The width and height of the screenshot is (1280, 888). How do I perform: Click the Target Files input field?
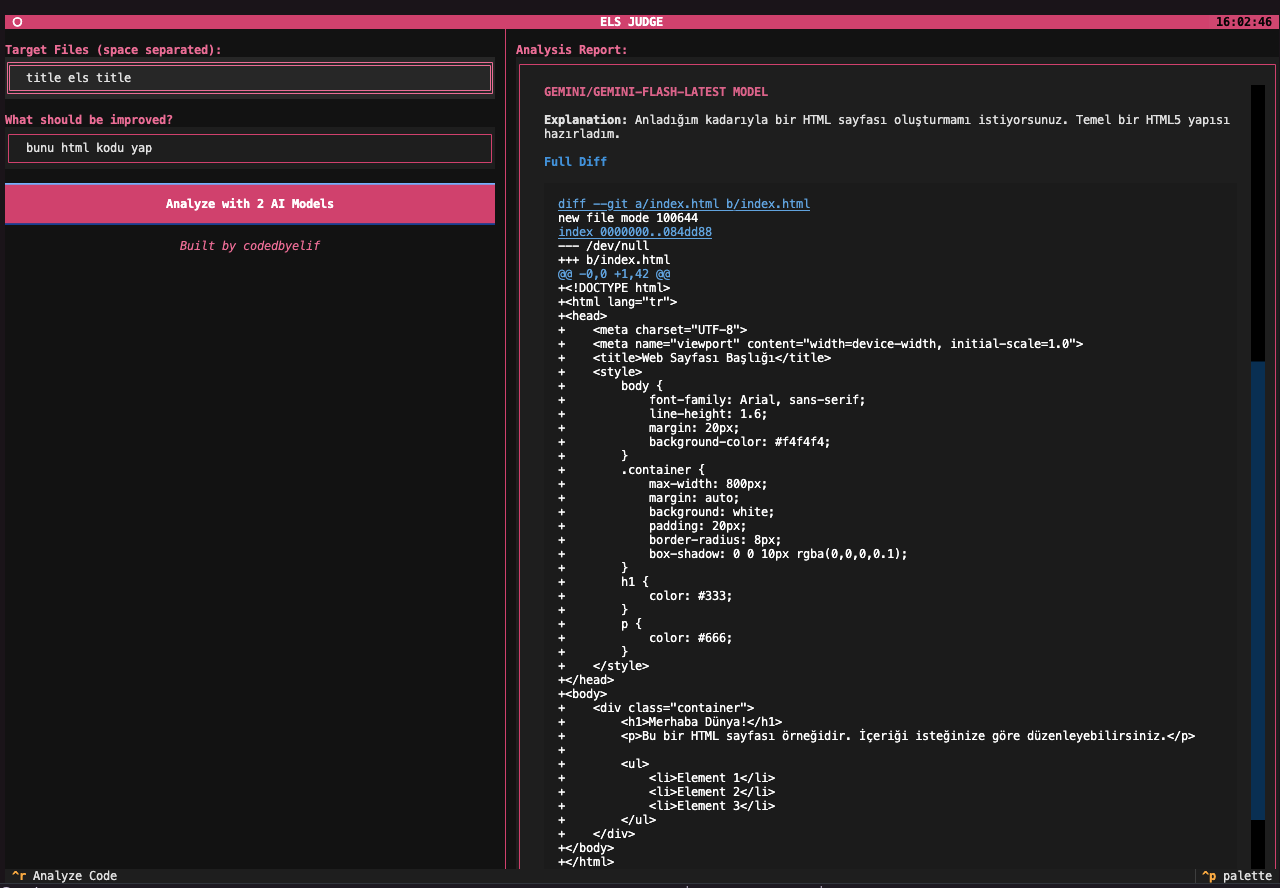click(249, 78)
